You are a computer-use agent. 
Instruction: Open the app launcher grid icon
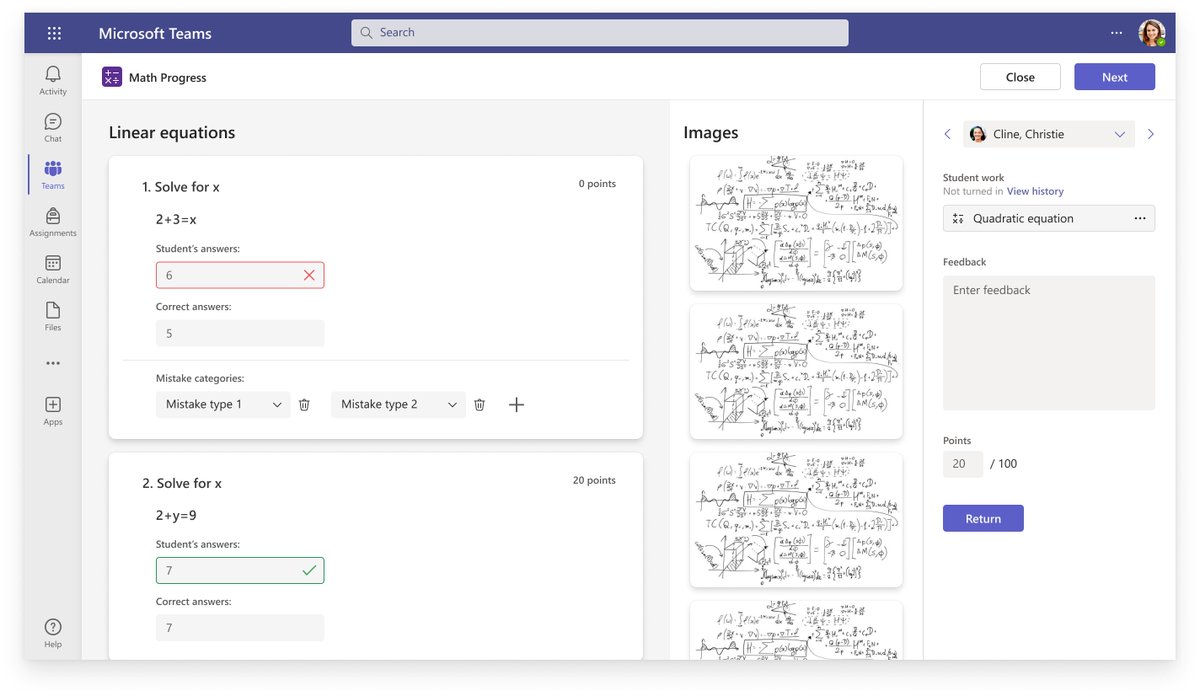[x=54, y=33]
